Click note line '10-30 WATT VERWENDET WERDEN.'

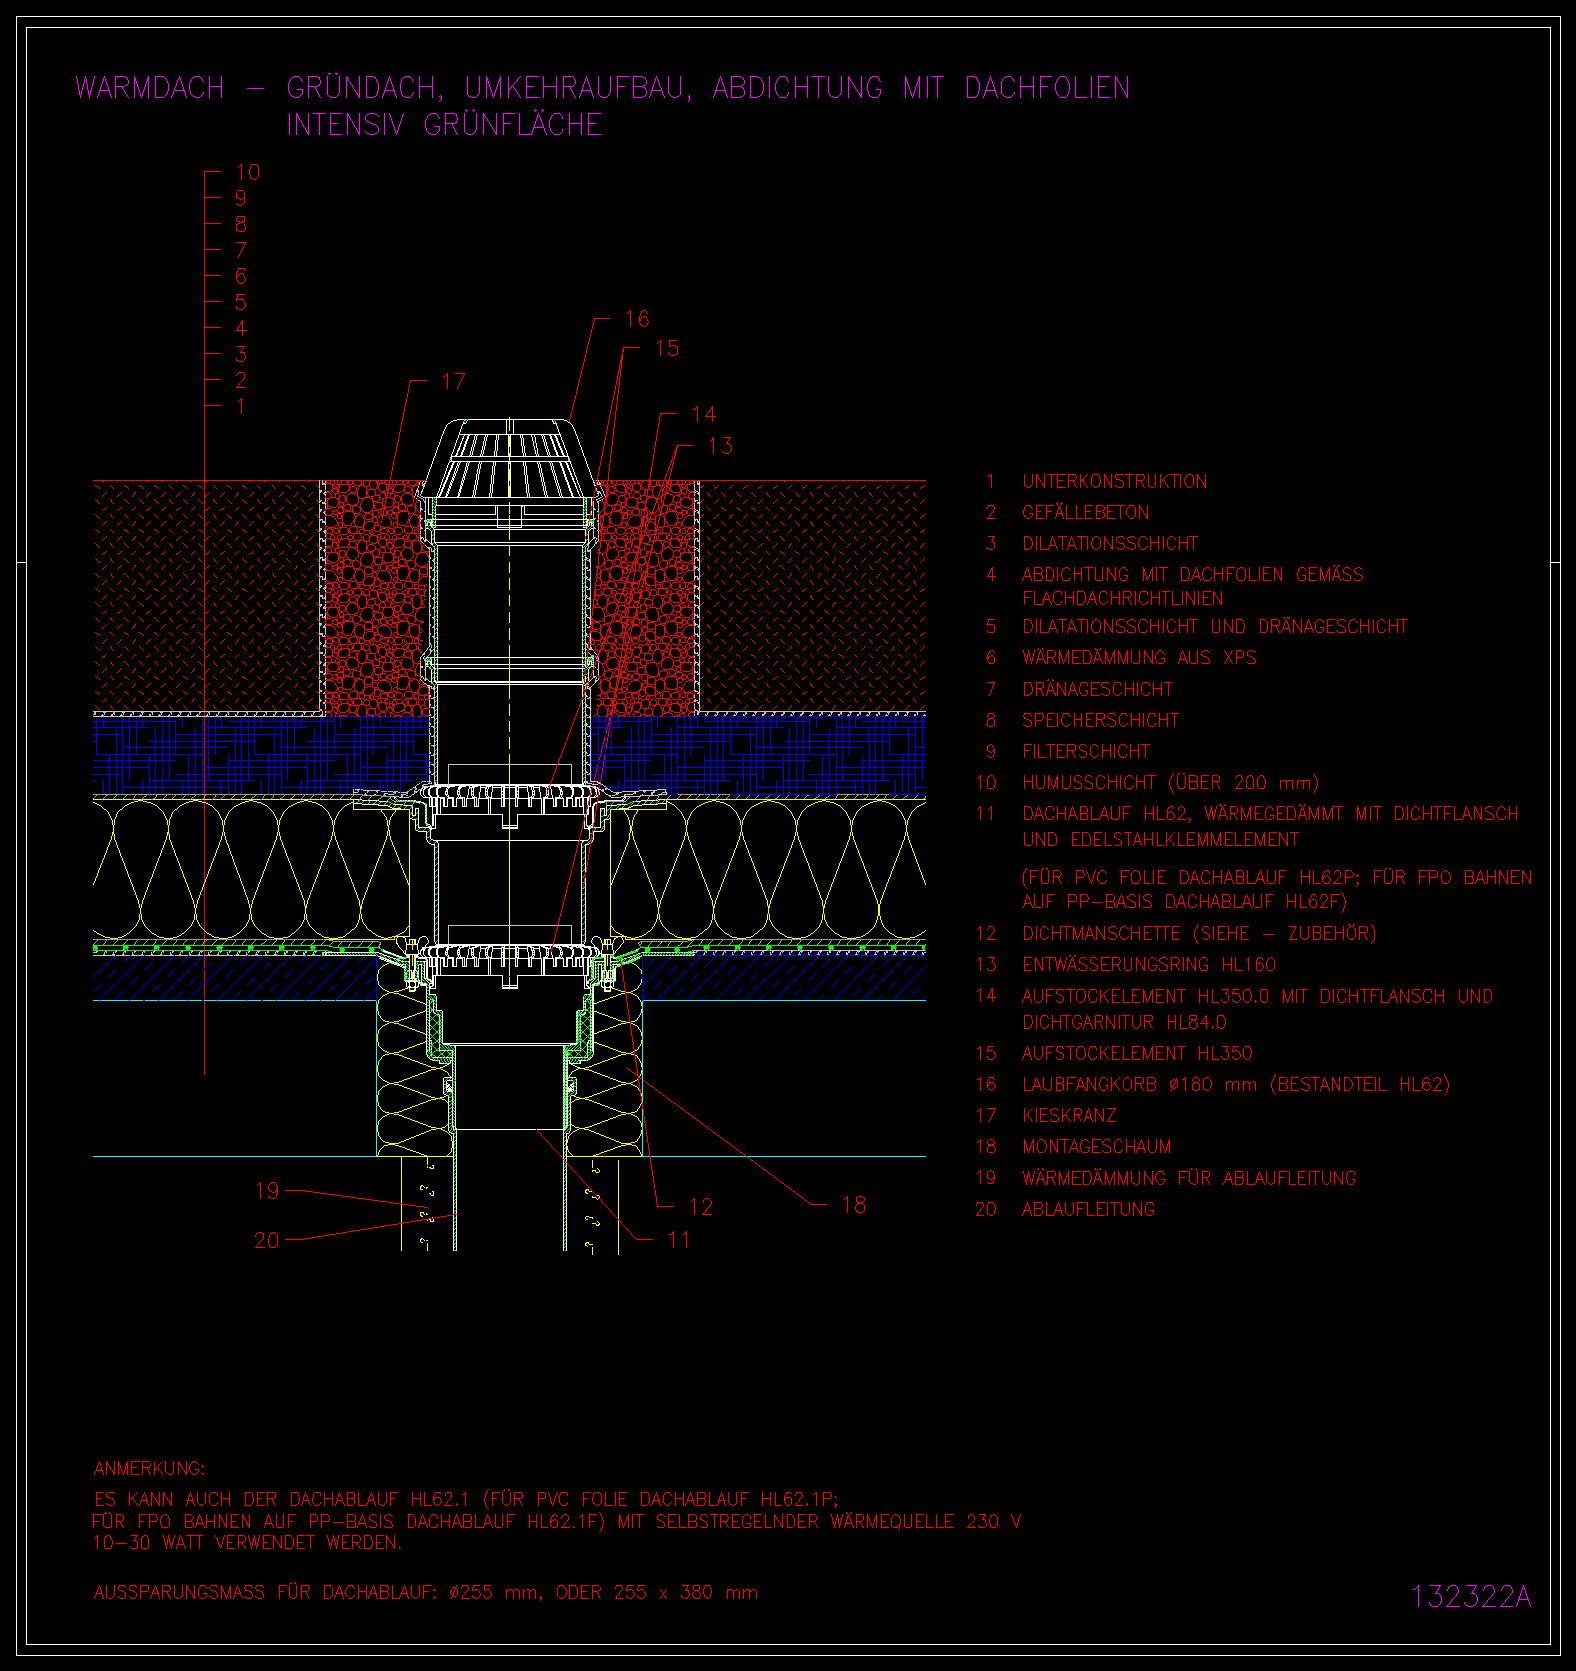[x=247, y=1542]
